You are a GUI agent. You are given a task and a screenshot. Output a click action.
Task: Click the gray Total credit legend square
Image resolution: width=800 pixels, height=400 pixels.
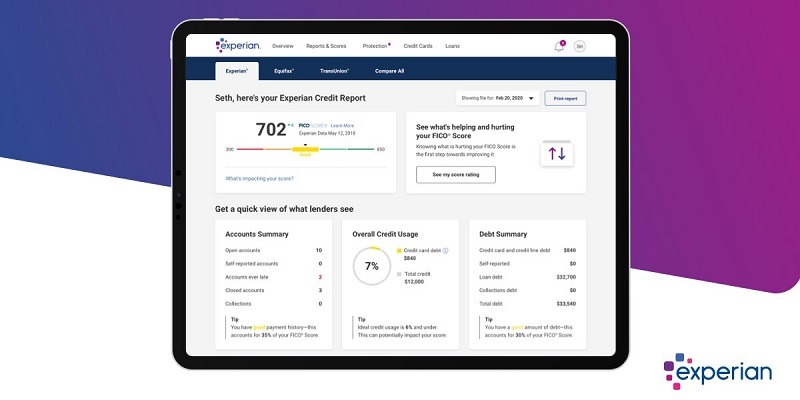(400, 273)
